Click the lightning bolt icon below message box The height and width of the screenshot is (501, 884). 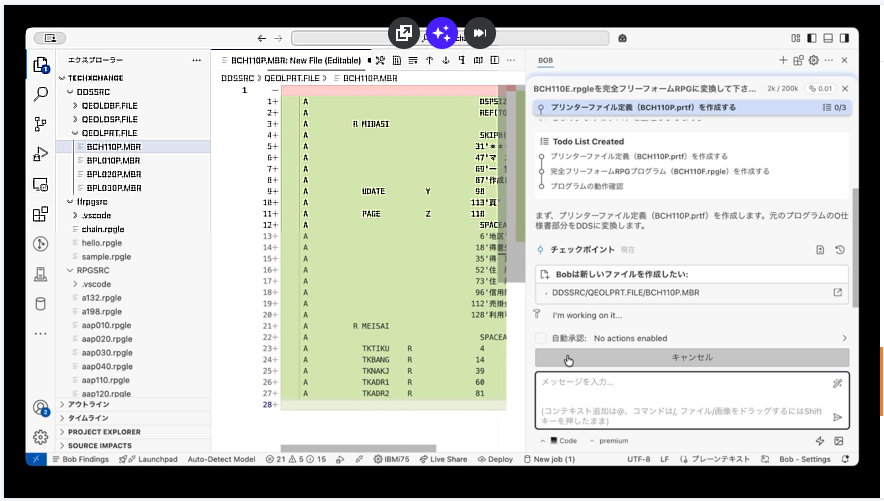(820, 441)
